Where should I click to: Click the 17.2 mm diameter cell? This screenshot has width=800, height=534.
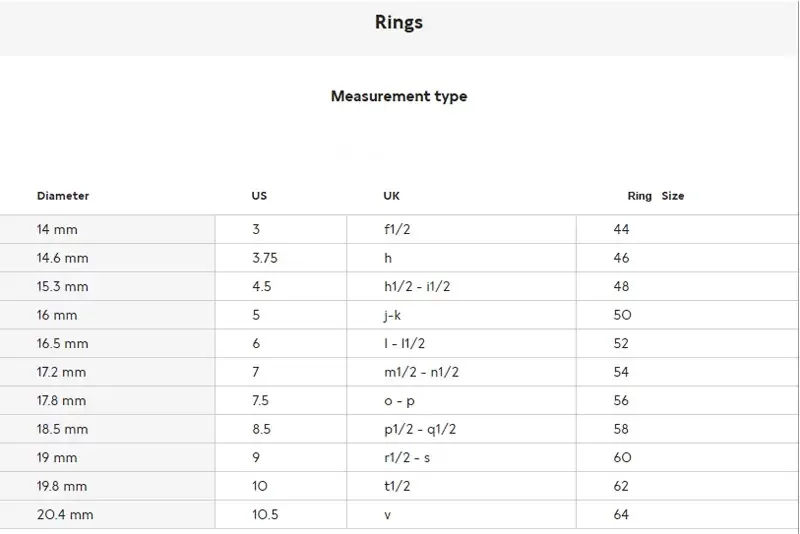[x=62, y=372]
